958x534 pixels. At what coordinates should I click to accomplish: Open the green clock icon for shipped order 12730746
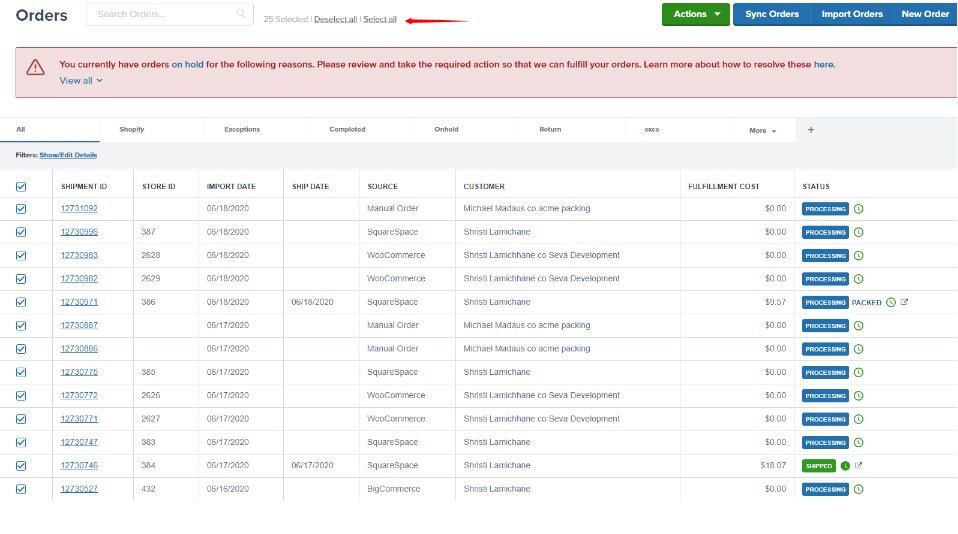pyautogui.click(x=845, y=466)
